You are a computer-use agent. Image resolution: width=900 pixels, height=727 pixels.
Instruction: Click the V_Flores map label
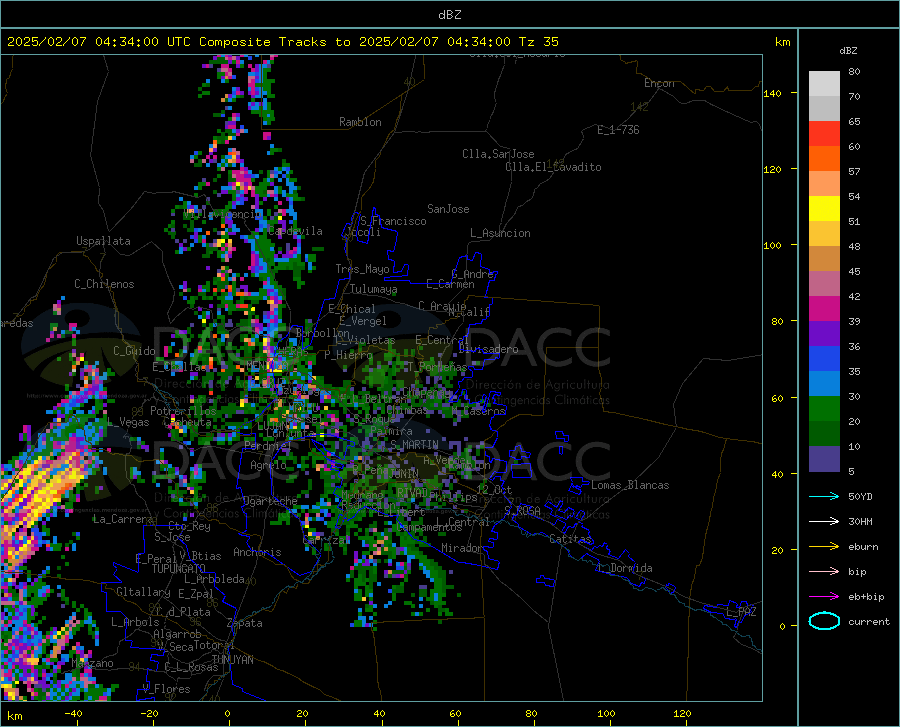click(166, 689)
